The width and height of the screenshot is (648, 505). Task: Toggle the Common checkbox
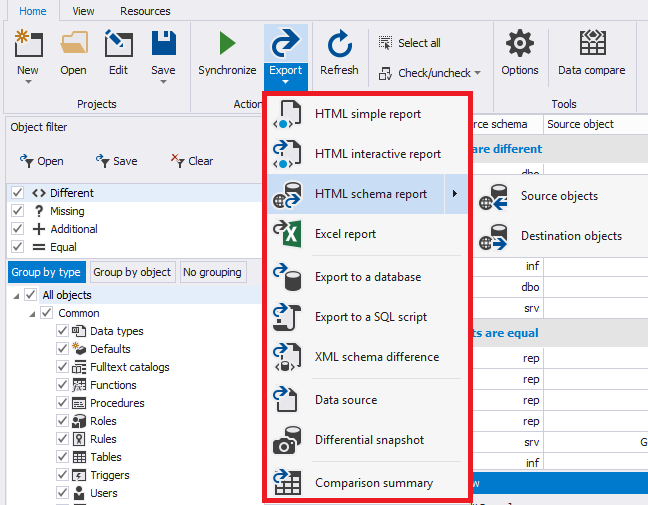point(47,313)
